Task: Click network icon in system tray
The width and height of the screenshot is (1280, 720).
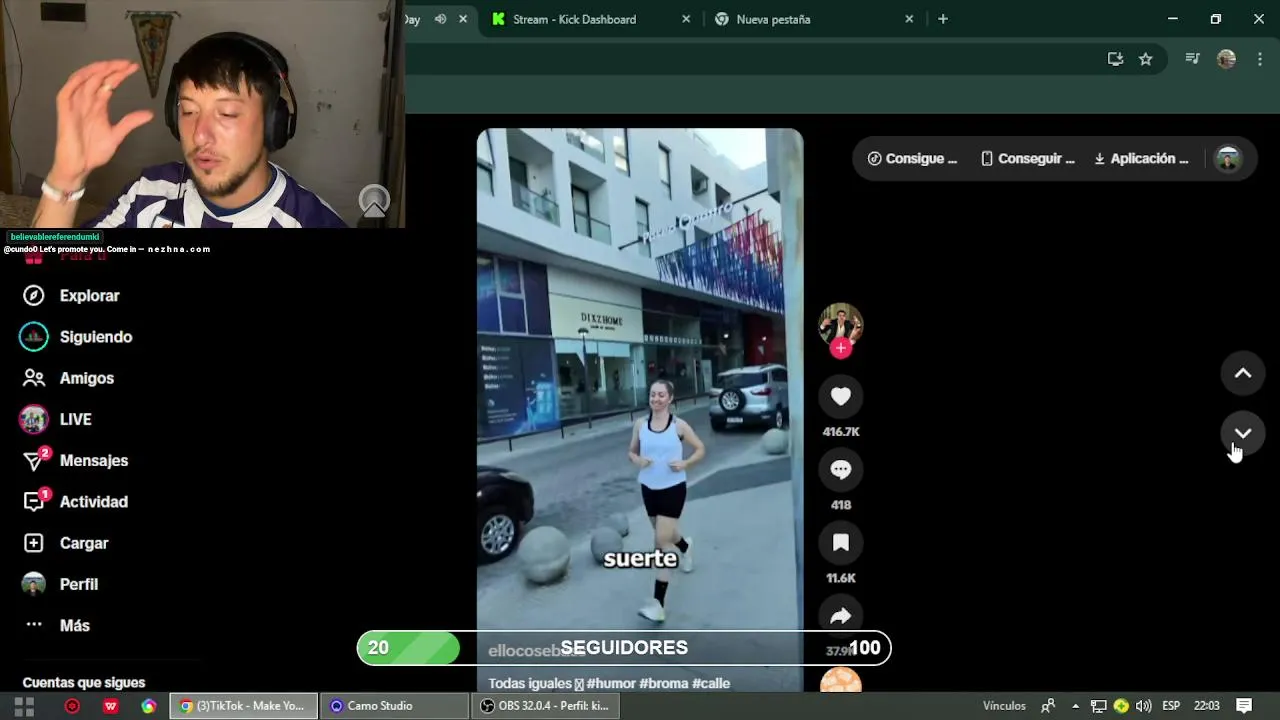Action: 1098,706
